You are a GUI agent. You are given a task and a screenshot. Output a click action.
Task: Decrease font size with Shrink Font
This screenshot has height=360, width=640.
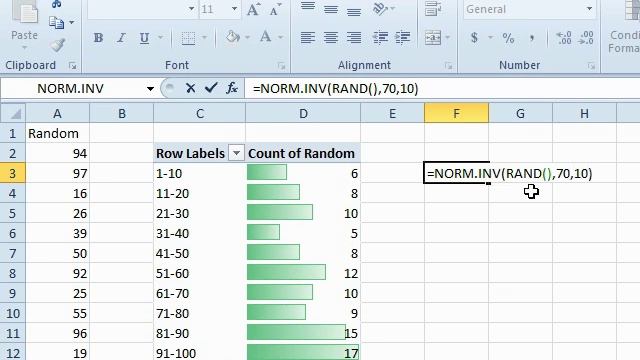point(276,9)
